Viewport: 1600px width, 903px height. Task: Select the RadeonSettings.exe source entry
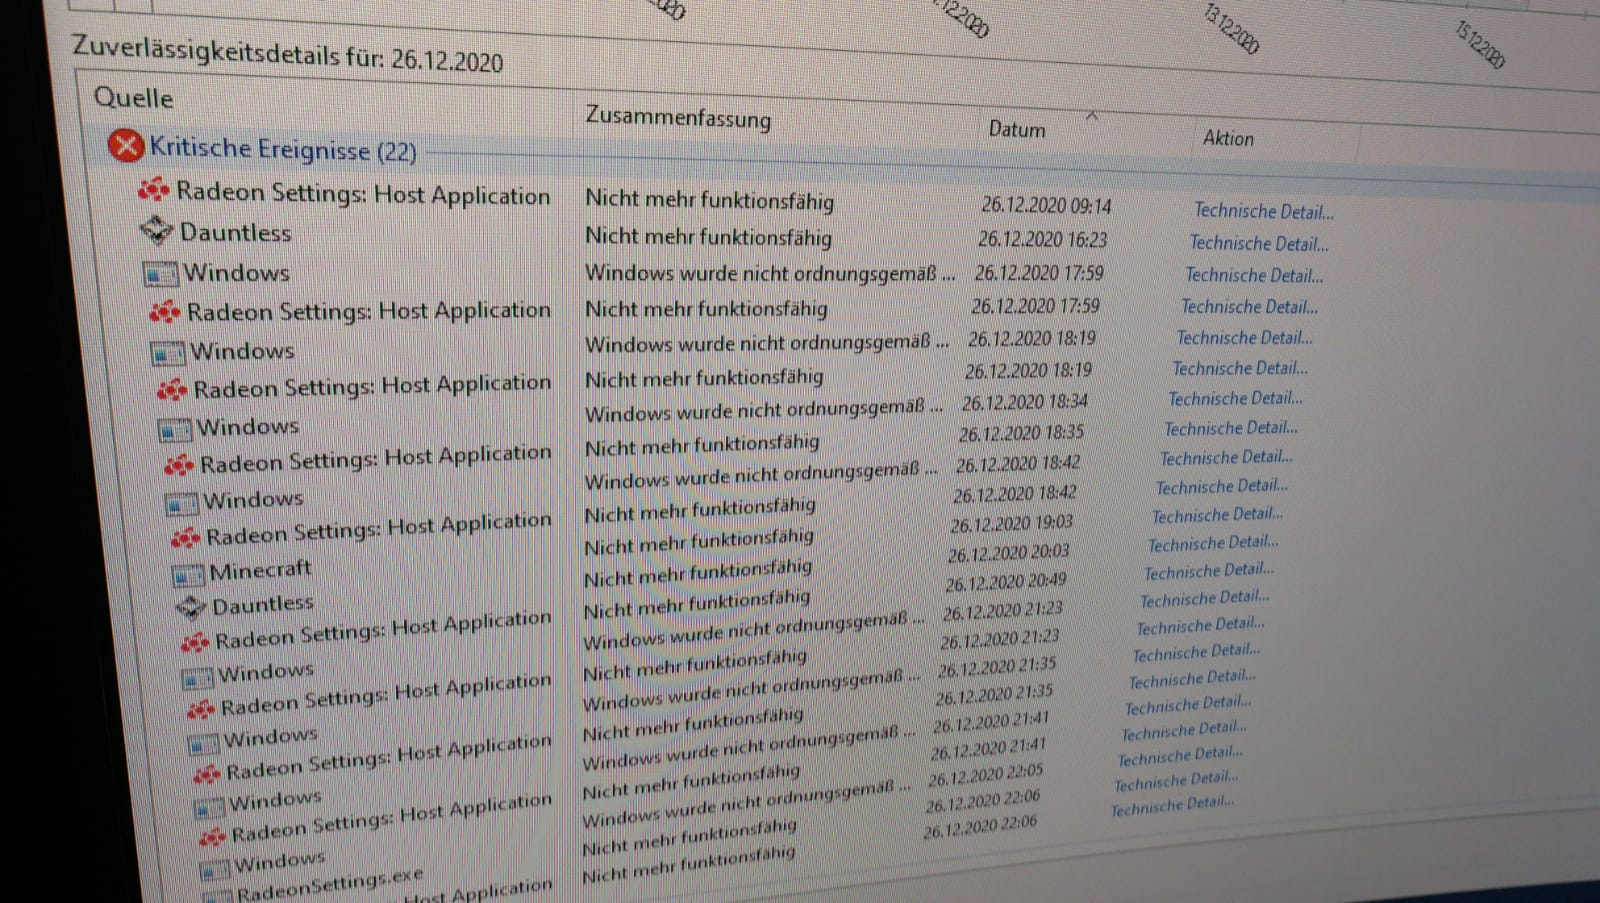tap(329, 883)
